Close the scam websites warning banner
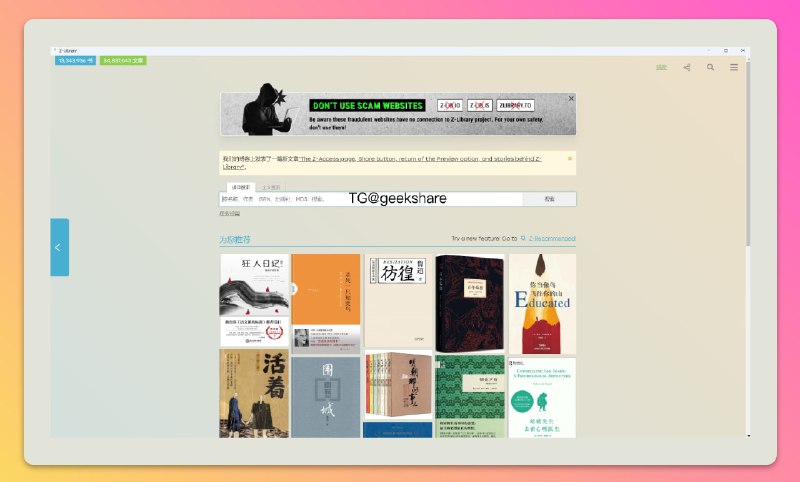The width and height of the screenshot is (800, 482). click(571, 98)
